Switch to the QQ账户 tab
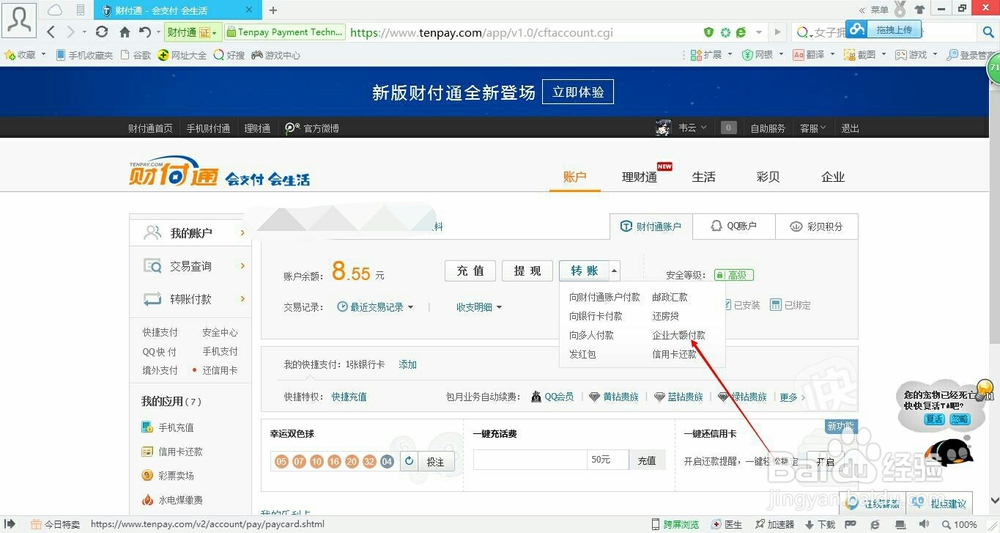Image resolution: width=1000 pixels, height=533 pixels. [x=734, y=226]
